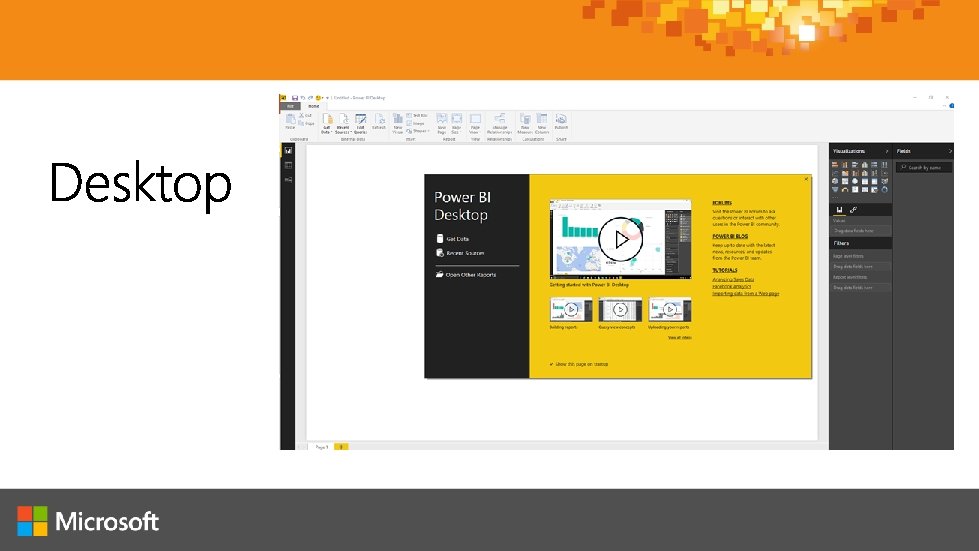Open the first tutorial link under Tutorials
Screen dimensions: 979x551
pyautogui.click(x=733, y=280)
